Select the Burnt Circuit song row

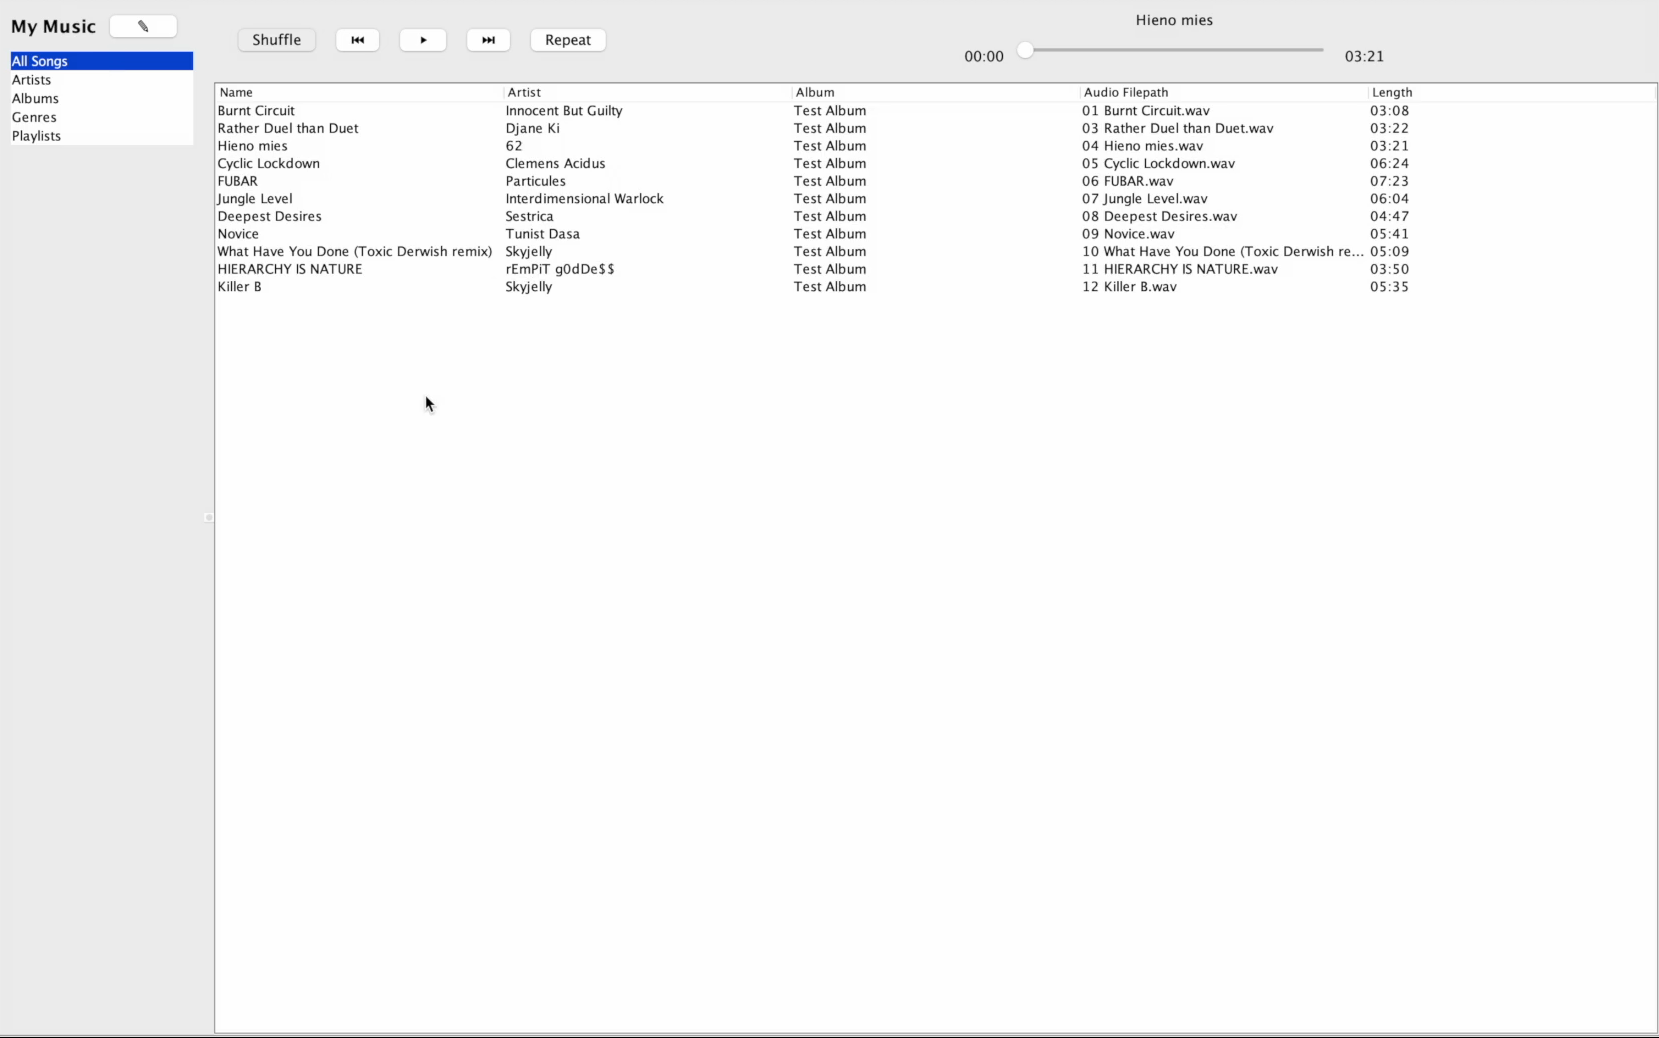(256, 111)
